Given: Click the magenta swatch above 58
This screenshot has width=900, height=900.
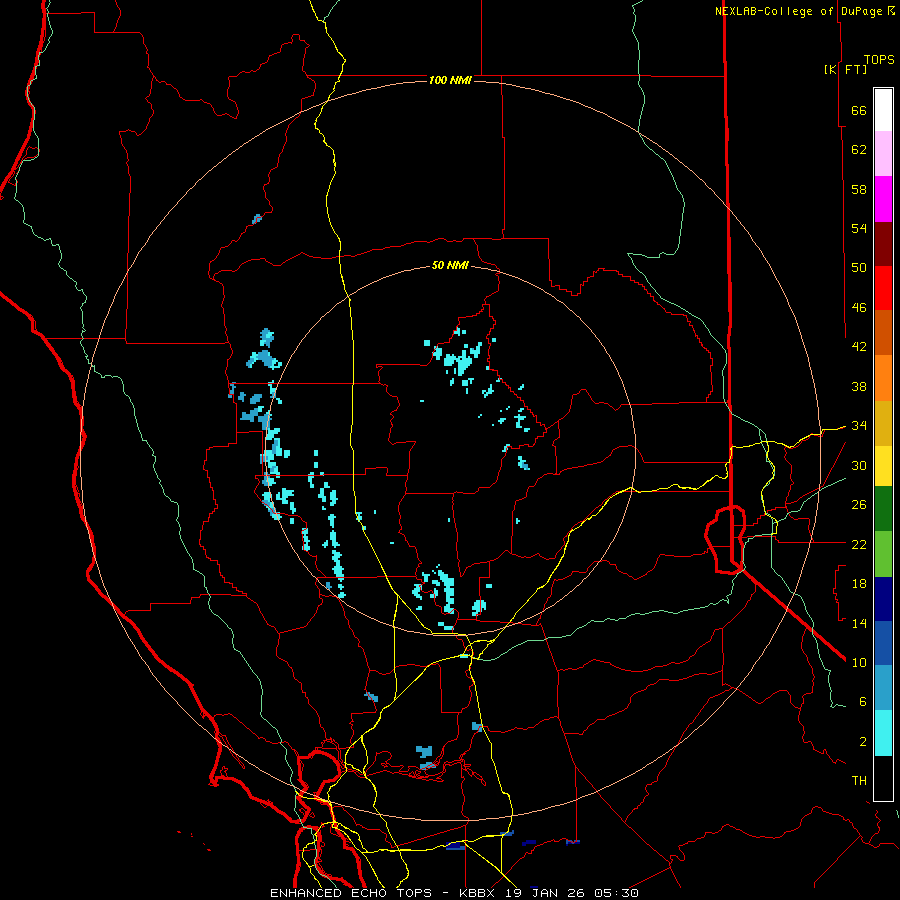Looking at the screenshot, I should (883, 199).
